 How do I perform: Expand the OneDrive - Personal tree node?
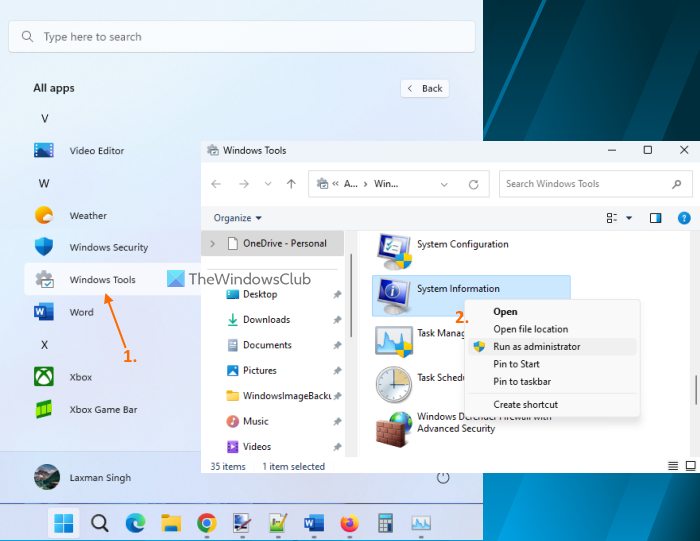[x=210, y=243]
